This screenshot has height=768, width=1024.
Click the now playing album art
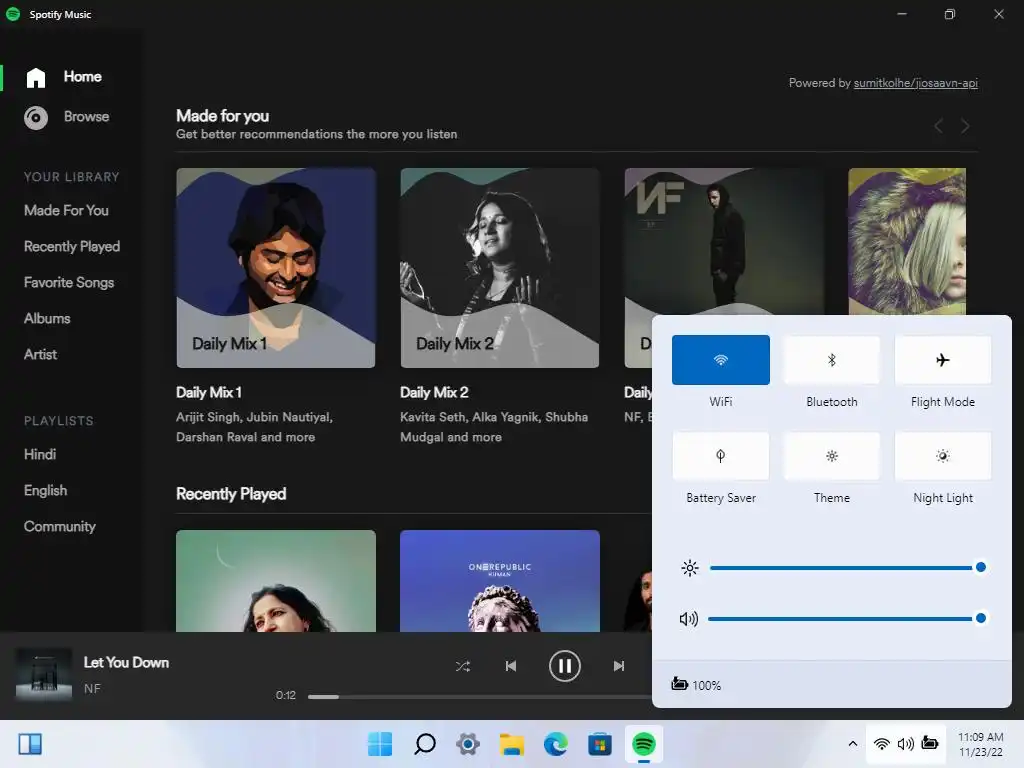(x=44, y=675)
